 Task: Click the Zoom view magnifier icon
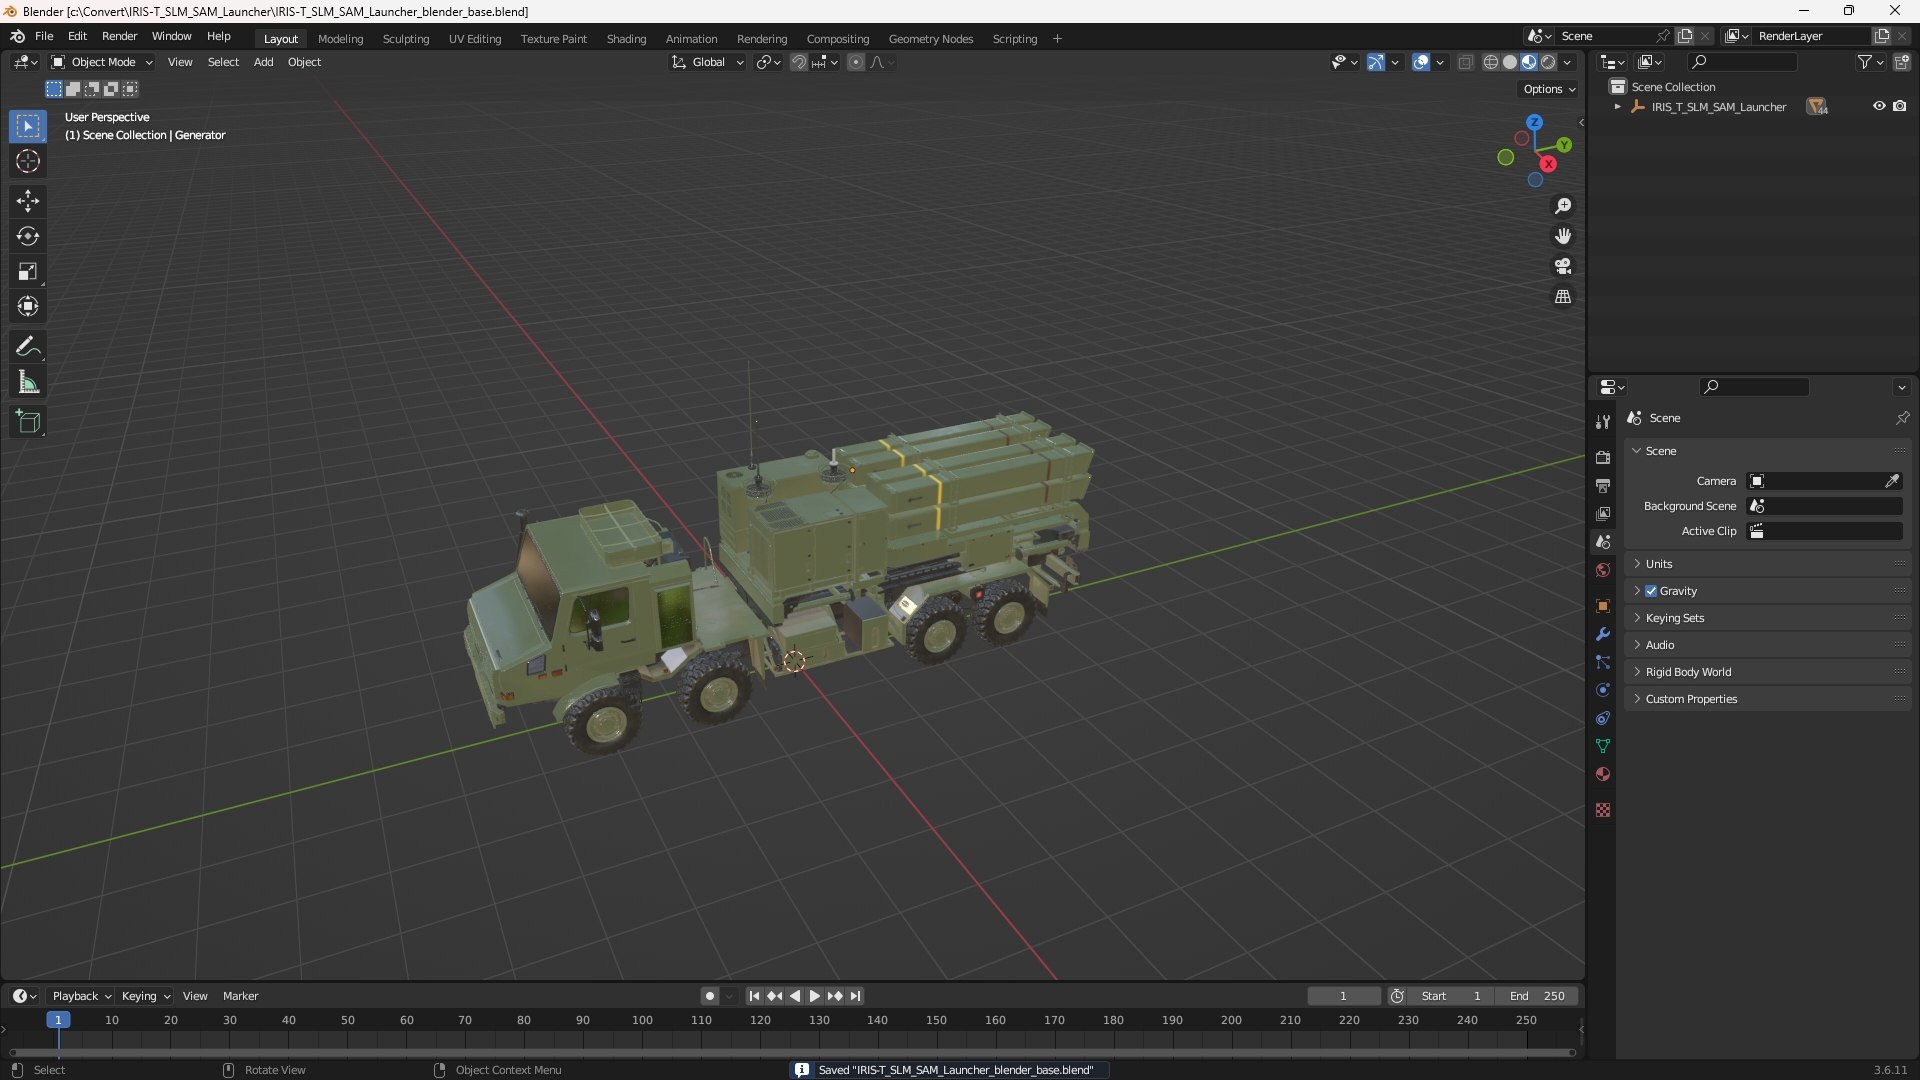click(x=1563, y=206)
